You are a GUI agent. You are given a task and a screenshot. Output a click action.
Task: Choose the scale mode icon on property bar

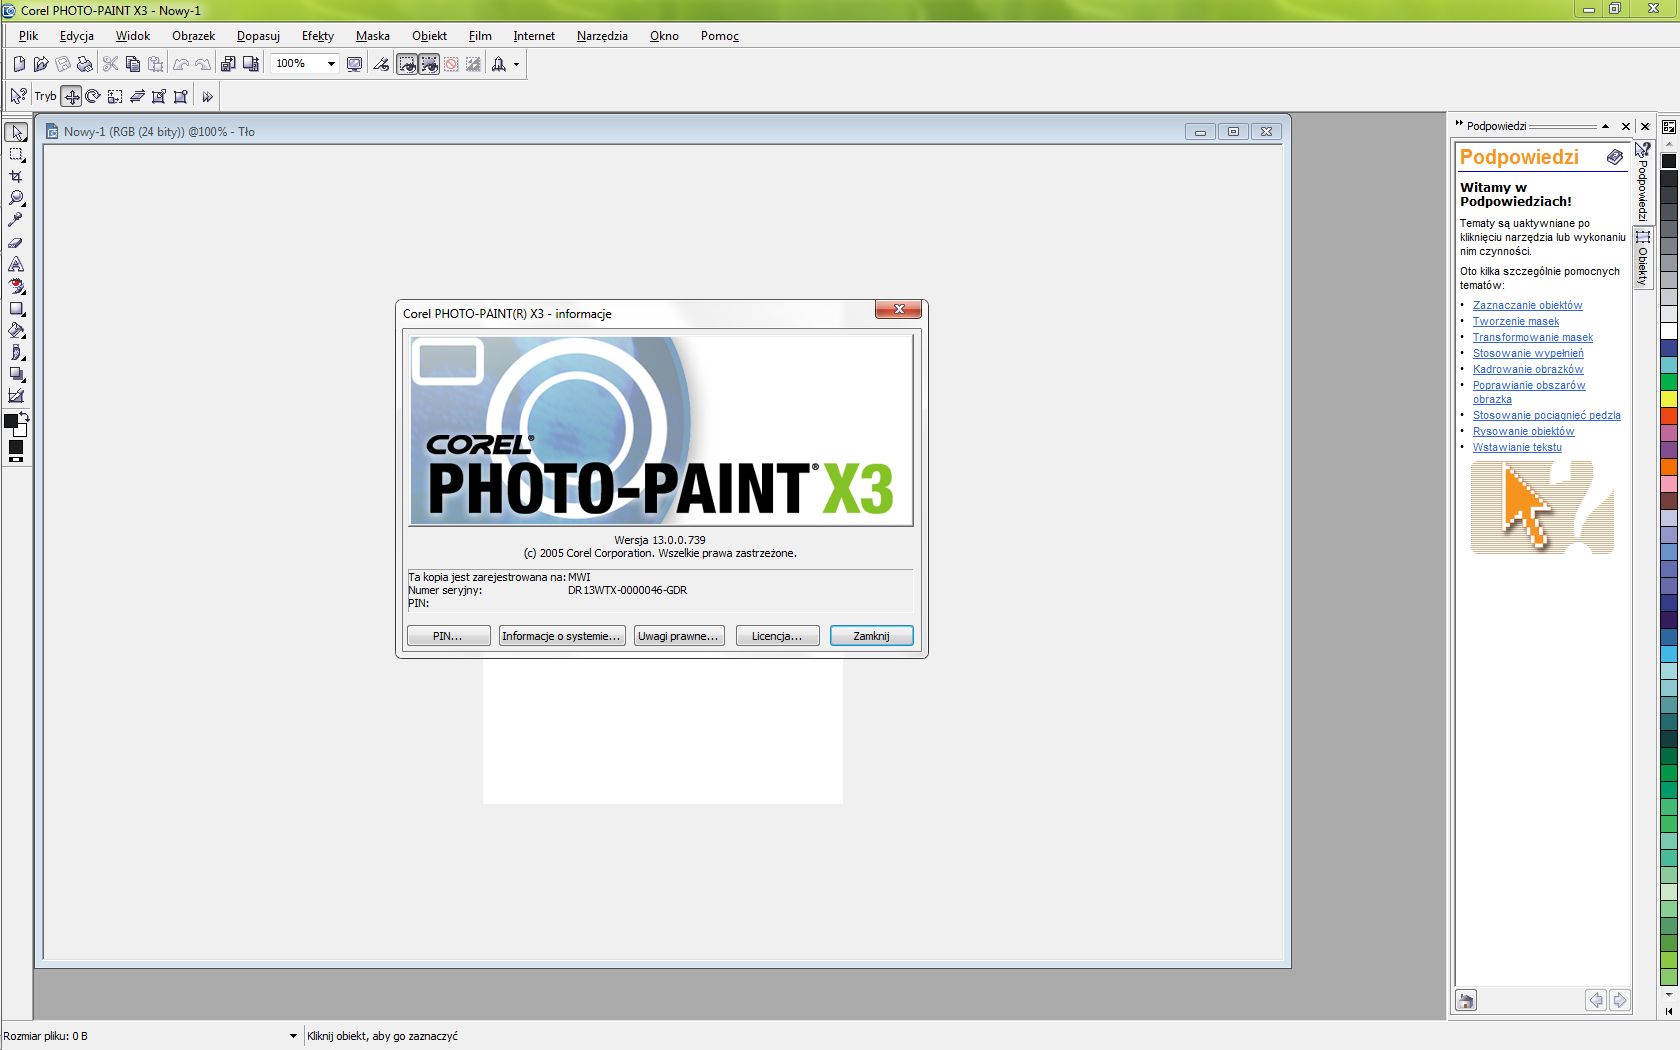[x=115, y=96]
